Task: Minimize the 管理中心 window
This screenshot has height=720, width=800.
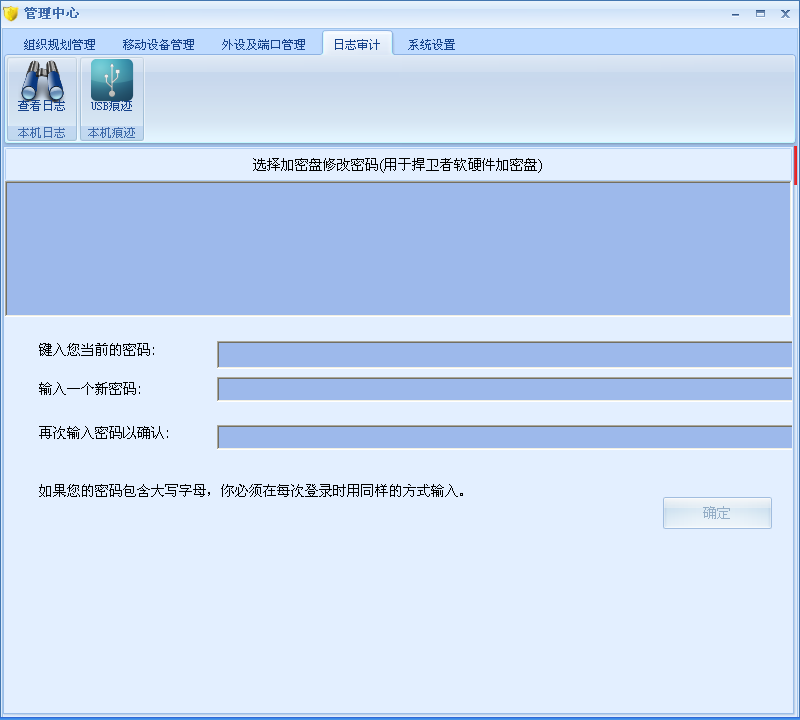Action: coord(737,14)
